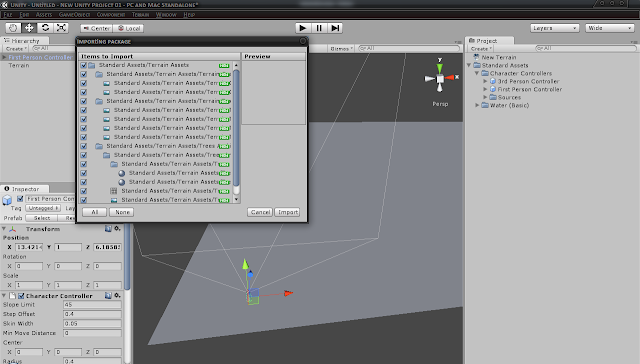Switch to the Inspector tab
Image resolution: width=640 pixels, height=364 pixels.
[x=24, y=189]
